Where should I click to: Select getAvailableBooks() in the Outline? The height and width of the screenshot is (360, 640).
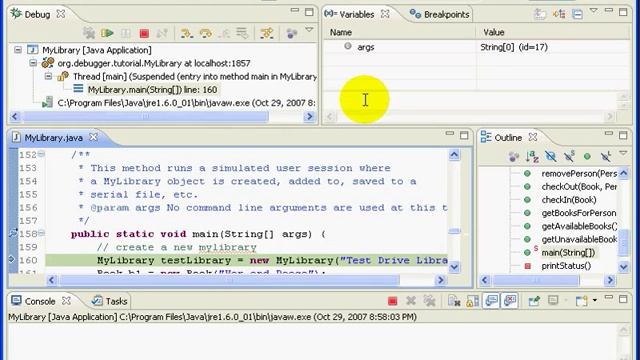pyautogui.click(x=579, y=226)
